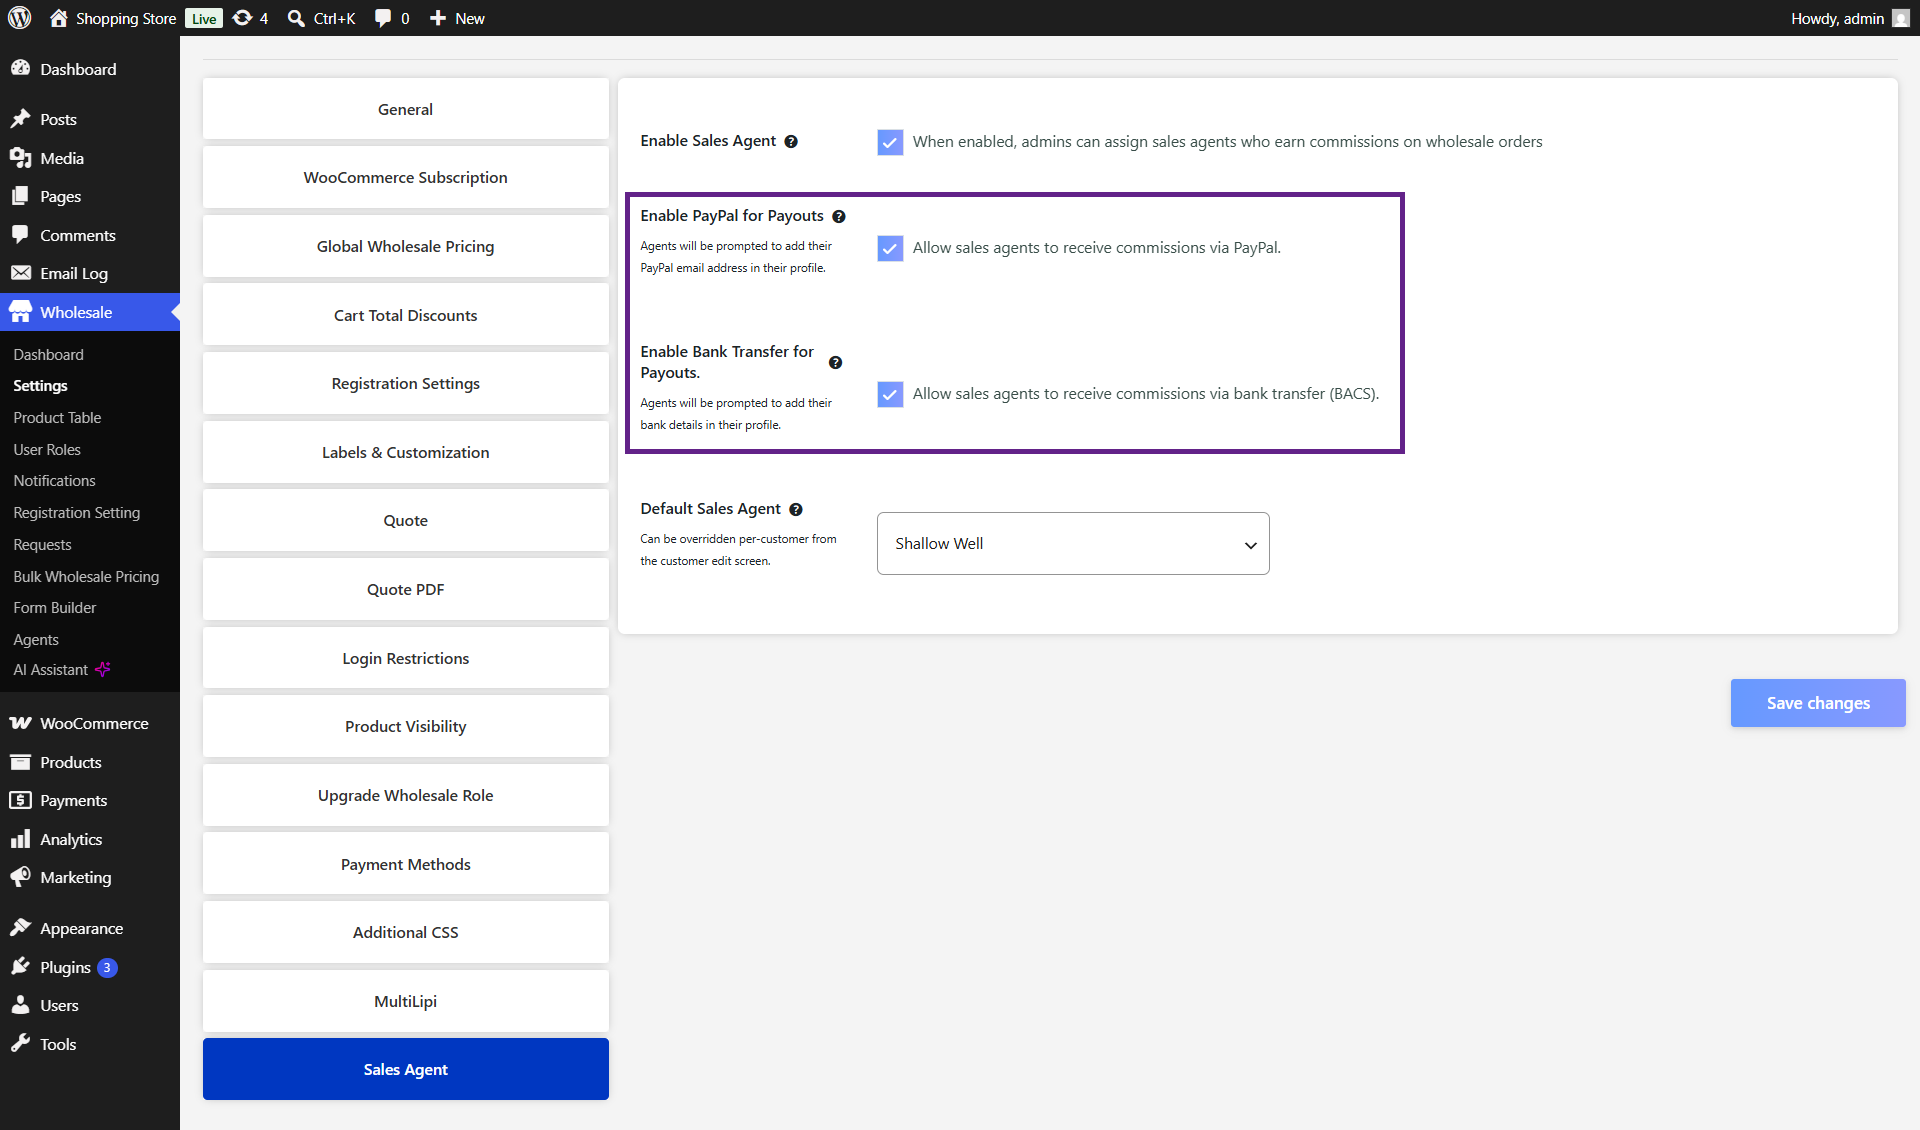
Task: Click help icon beside Enable Bank Transfer
Action: pyautogui.click(x=836, y=362)
